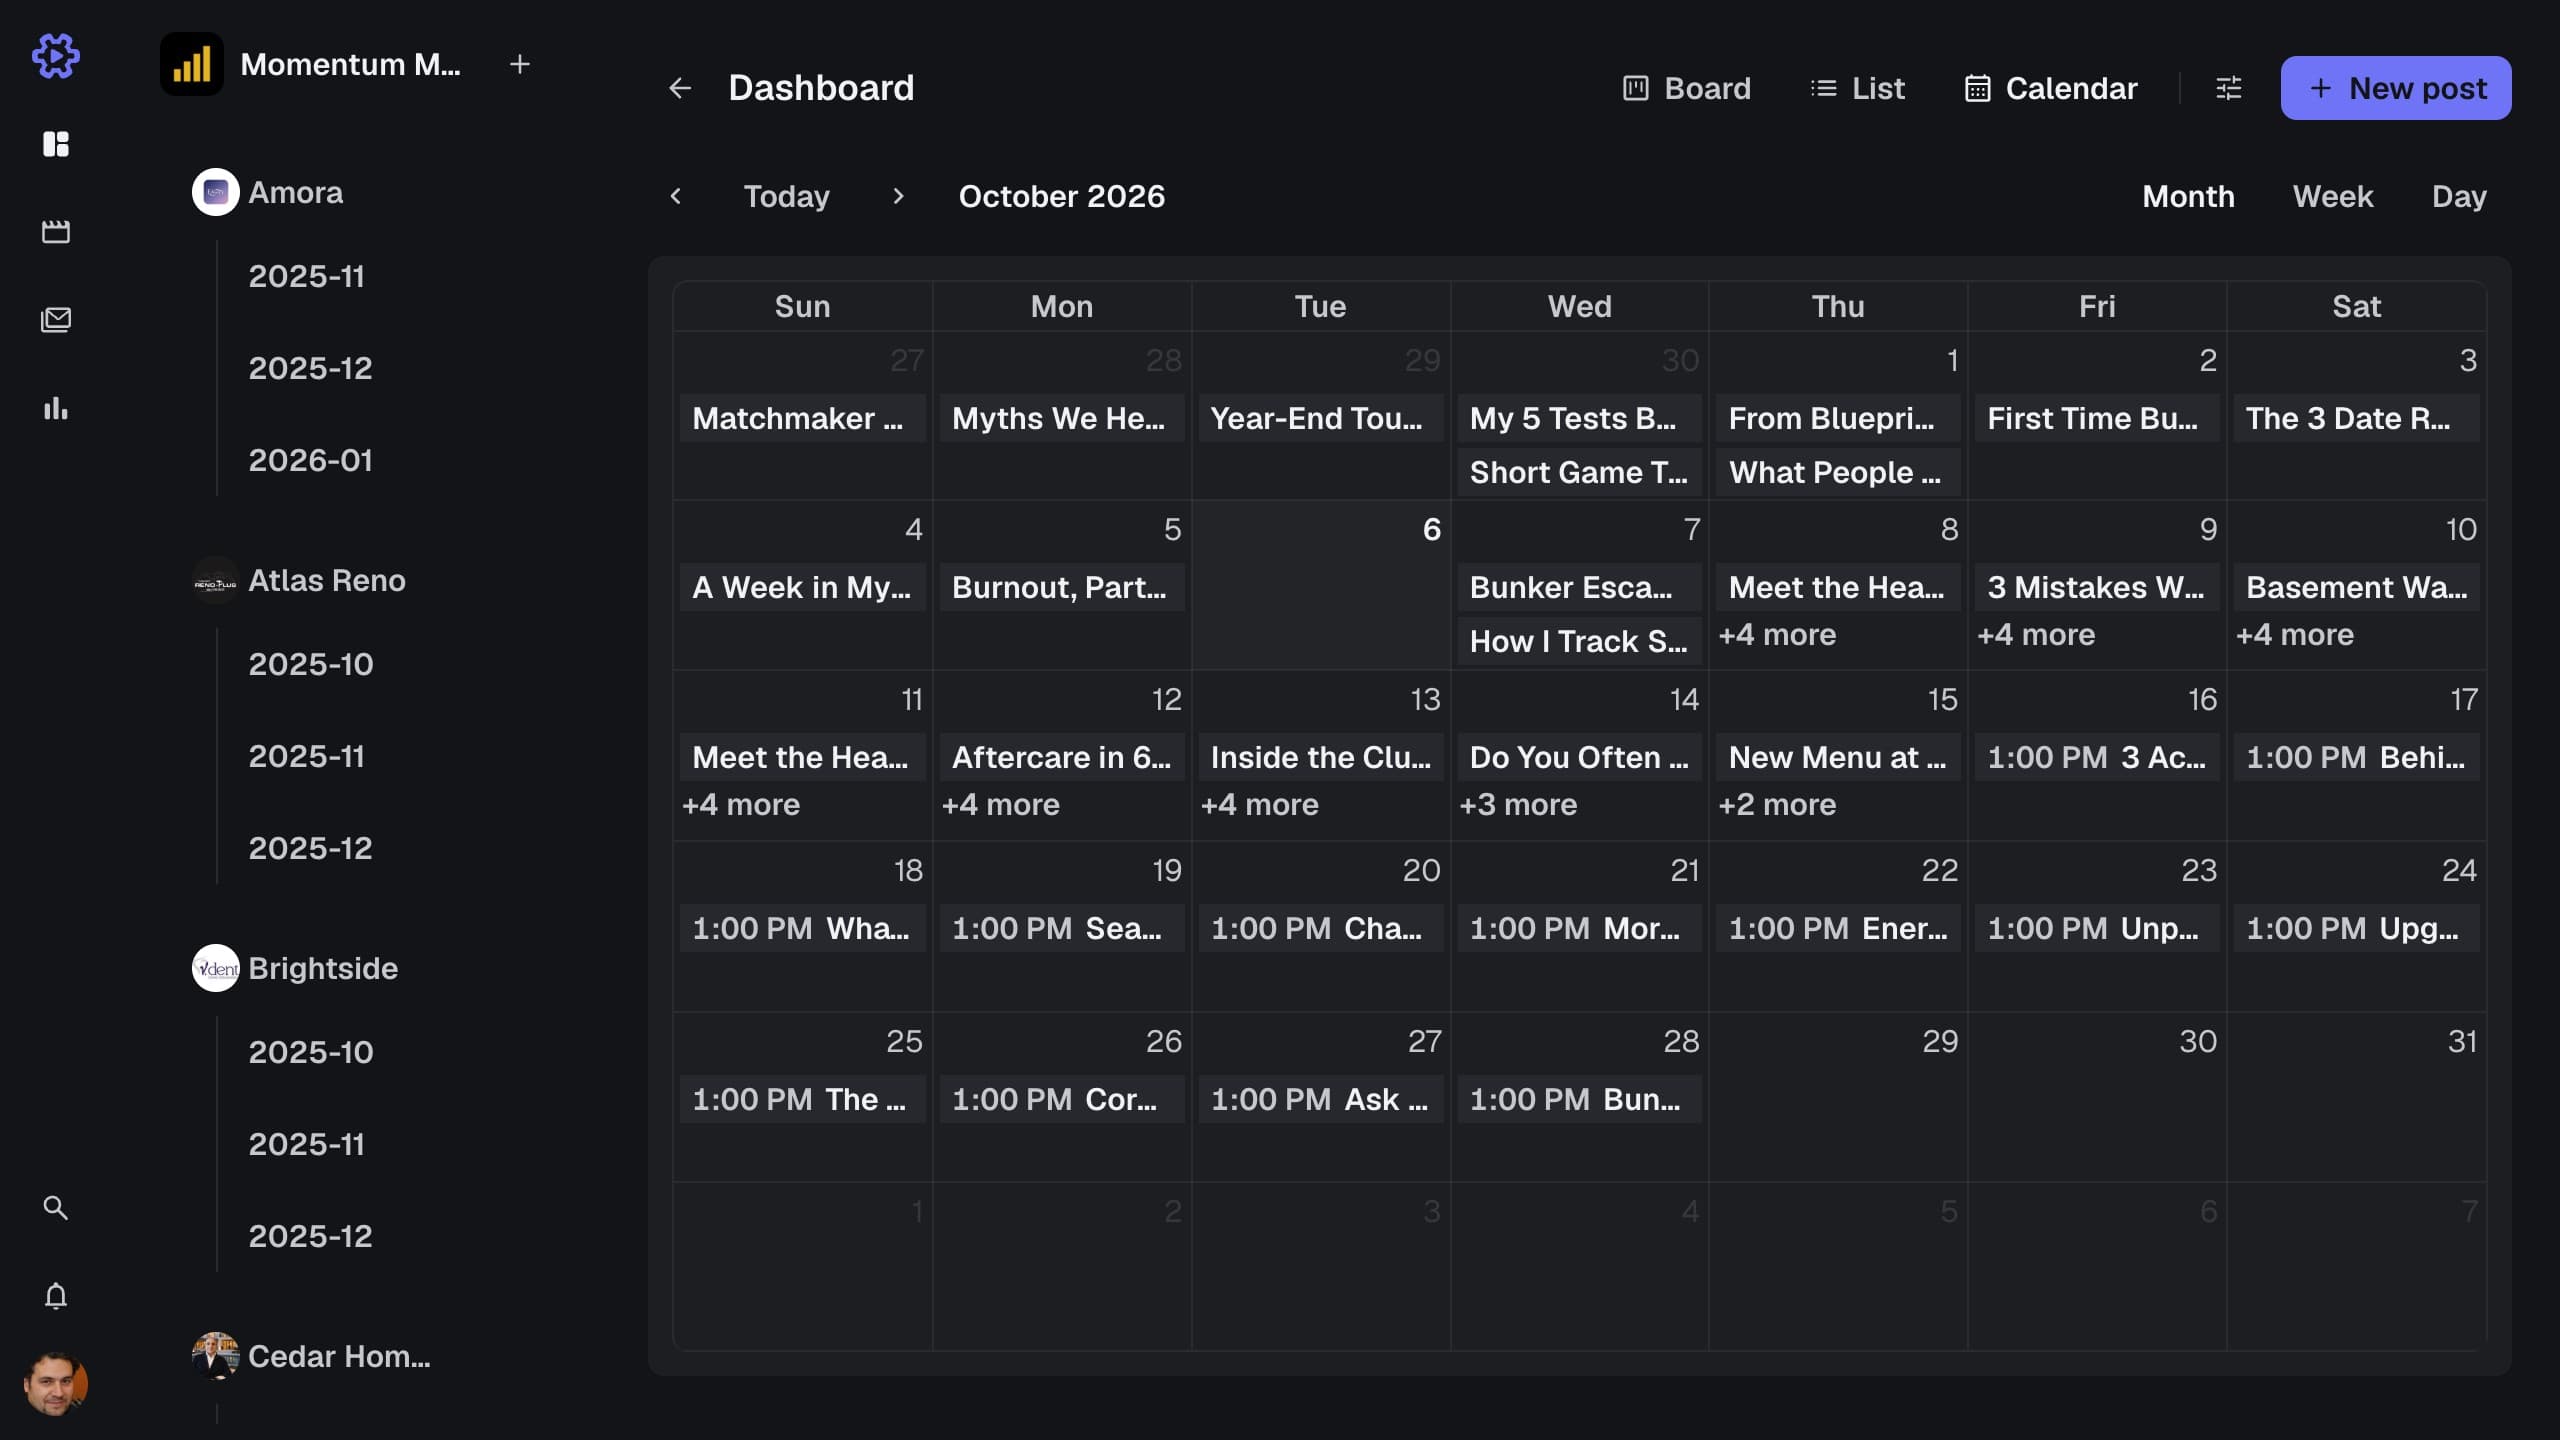Open the calendar icon in left sidebar
The image size is (2560, 1440).
[x=56, y=232]
